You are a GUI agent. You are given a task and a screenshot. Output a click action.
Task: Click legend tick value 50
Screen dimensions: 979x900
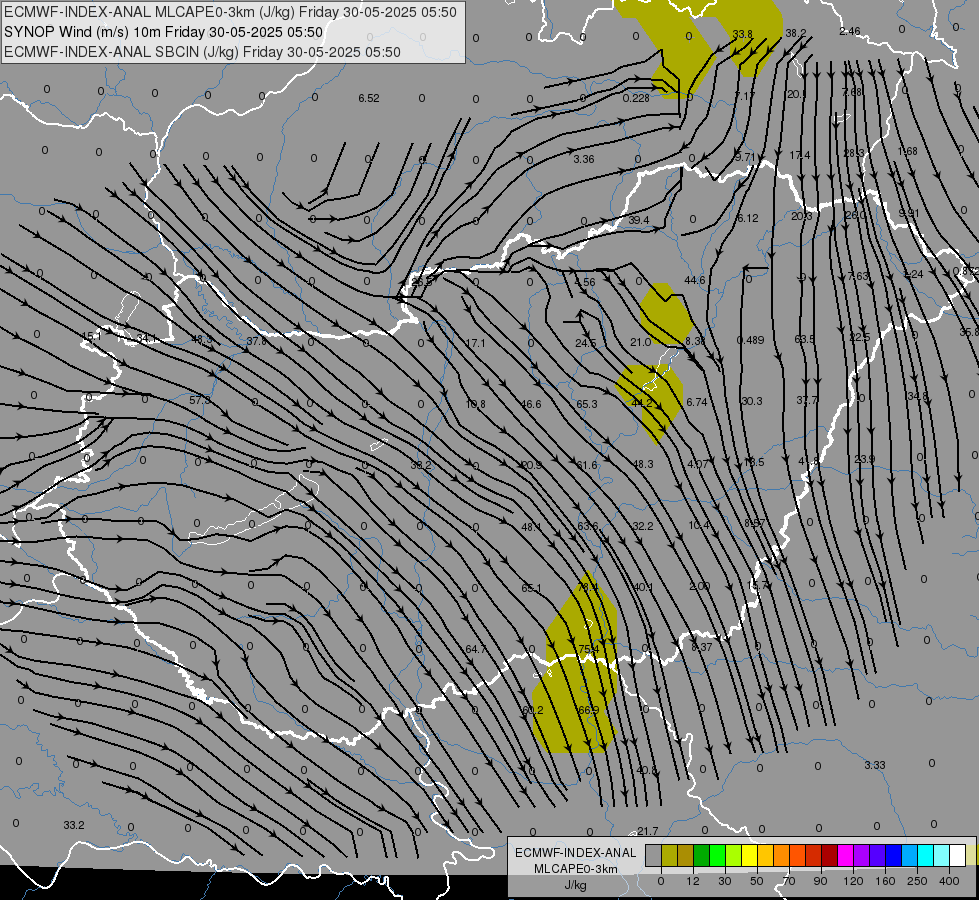point(757,881)
